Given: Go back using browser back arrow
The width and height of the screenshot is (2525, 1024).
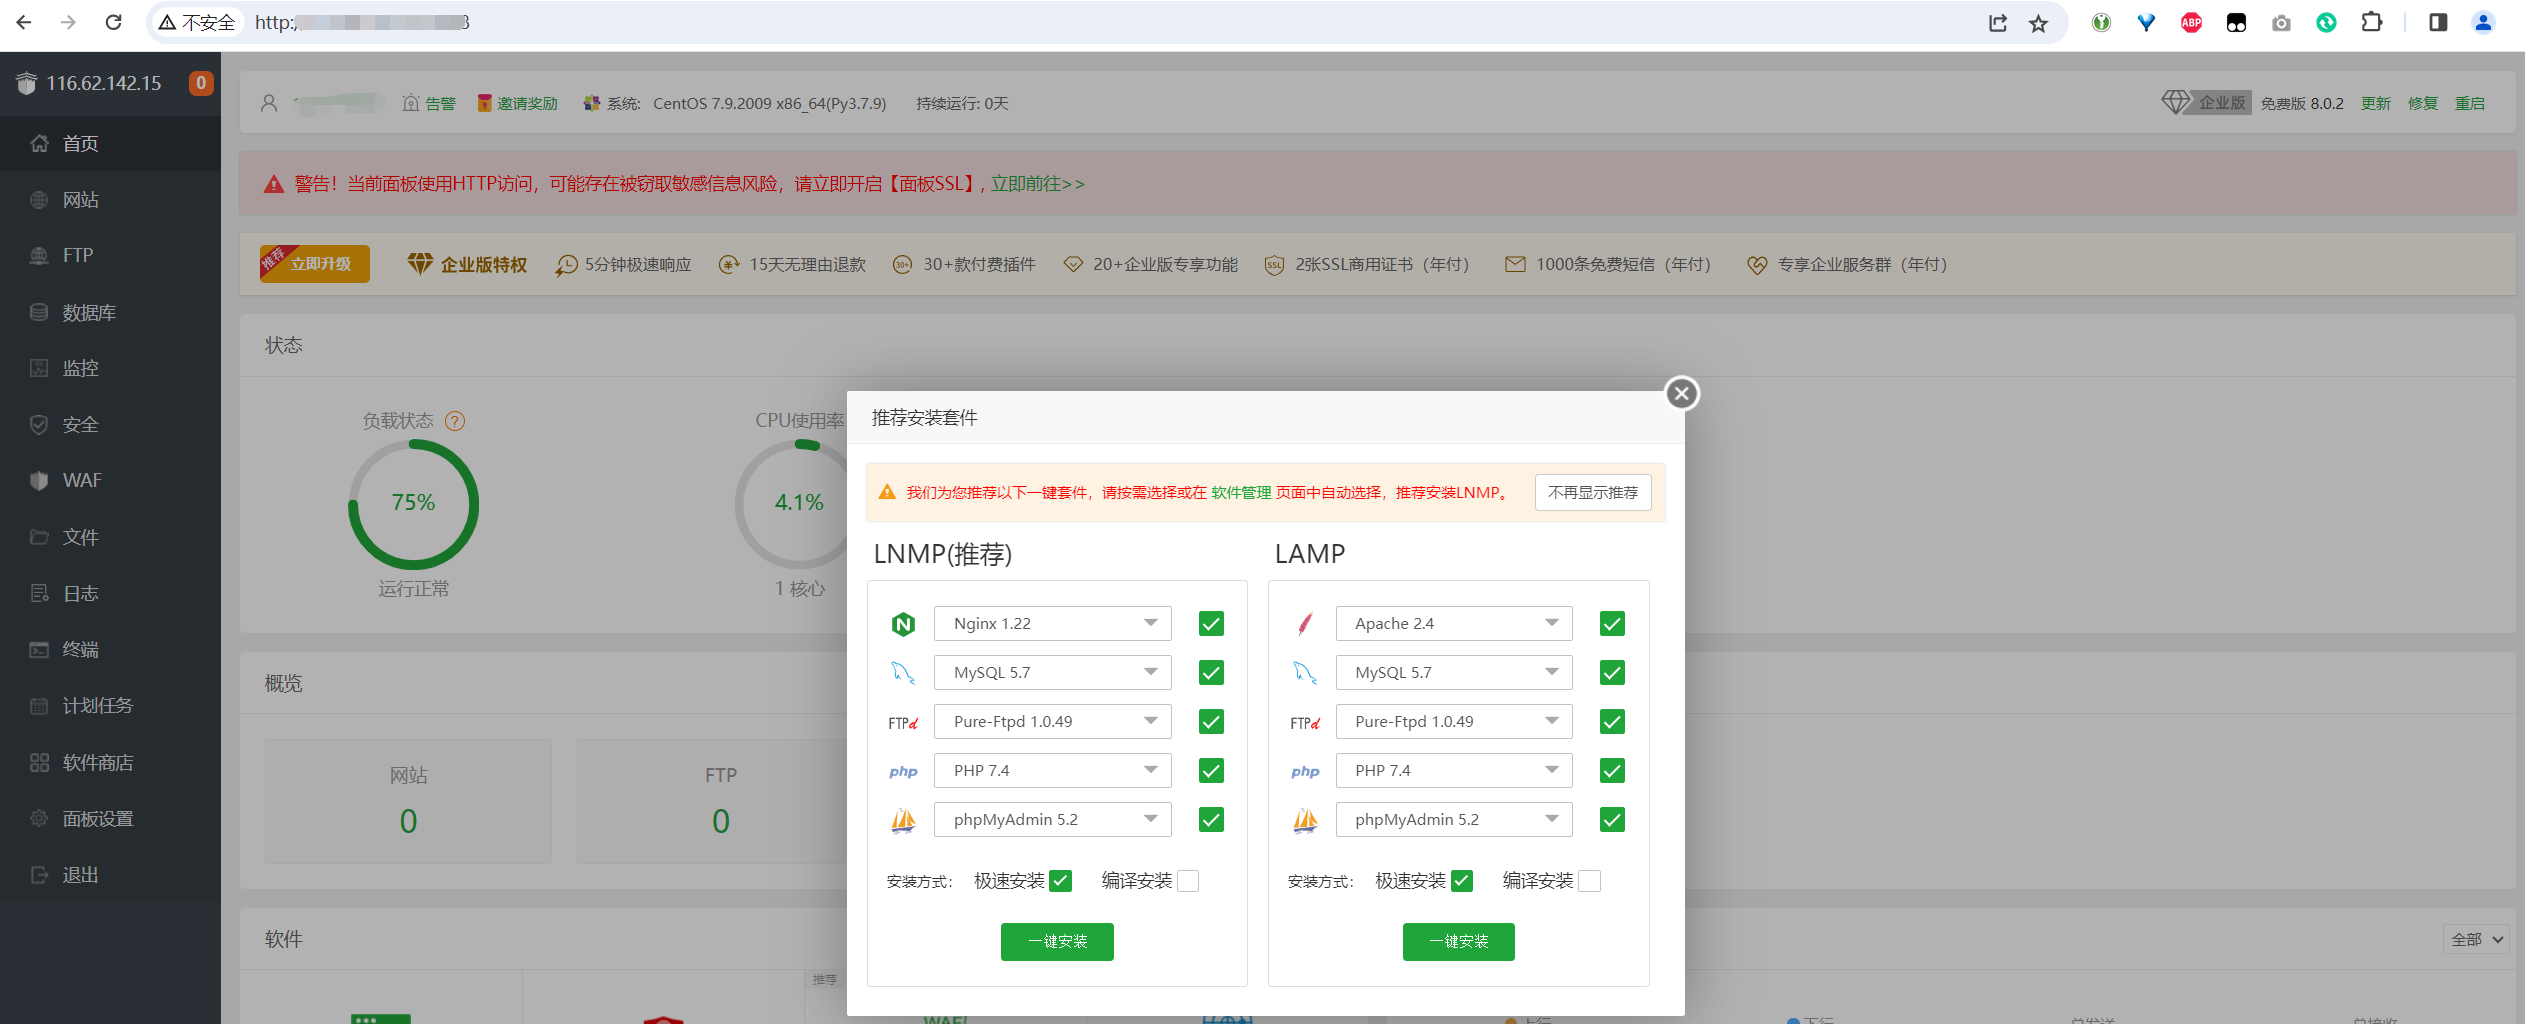Looking at the screenshot, I should (24, 22).
